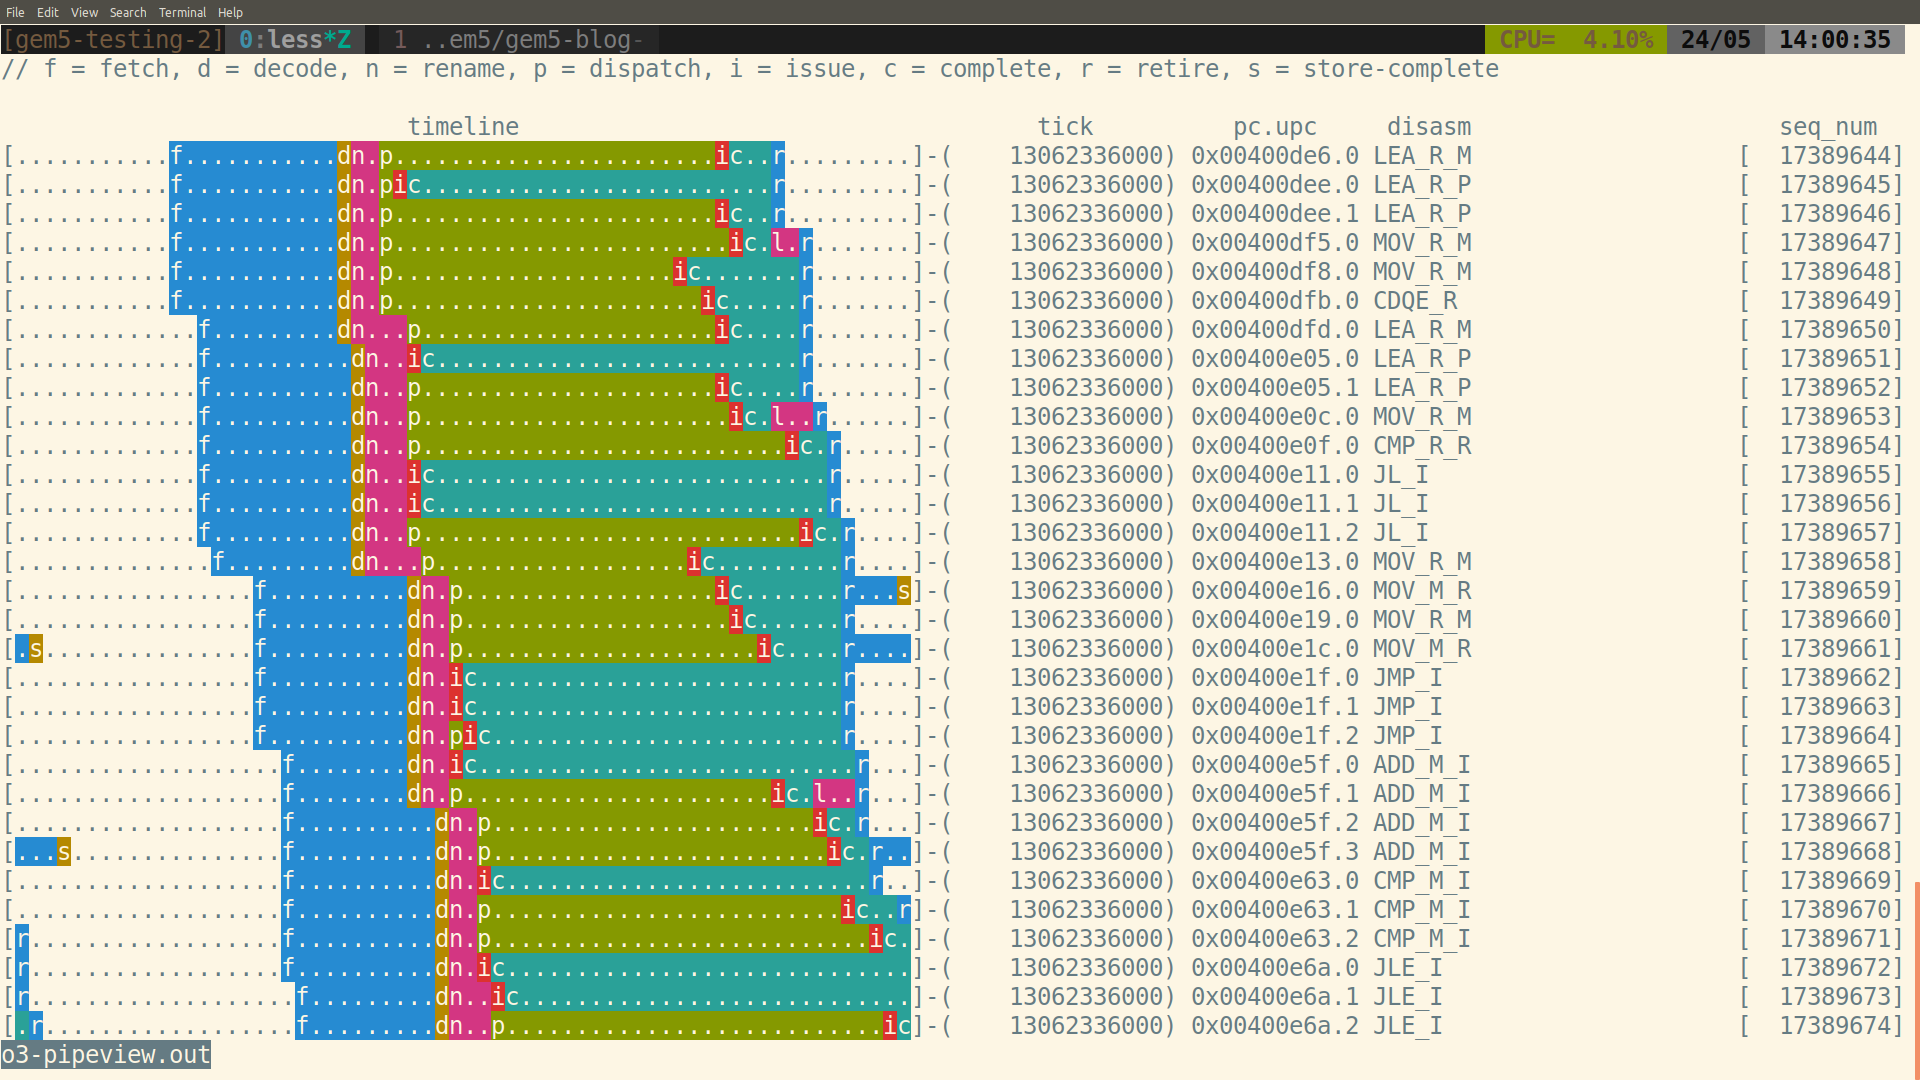Click the CPU usage indicator in status bar
This screenshot has height=1080, width=1920.
[x=1575, y=40]
